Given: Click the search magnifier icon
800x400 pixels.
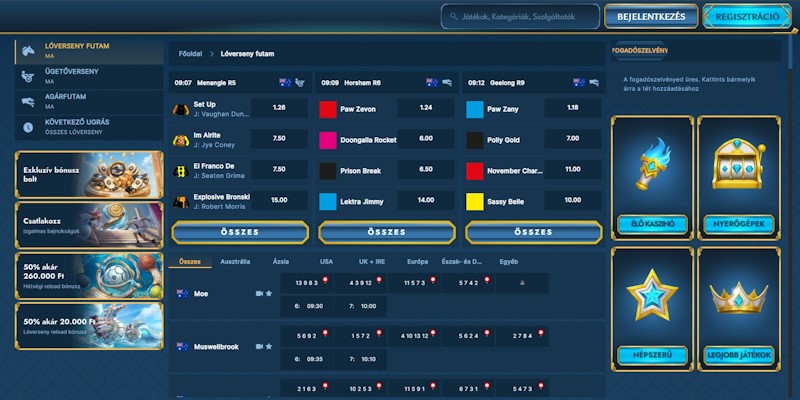Looking at the screenshot, I should pos(454,17).
